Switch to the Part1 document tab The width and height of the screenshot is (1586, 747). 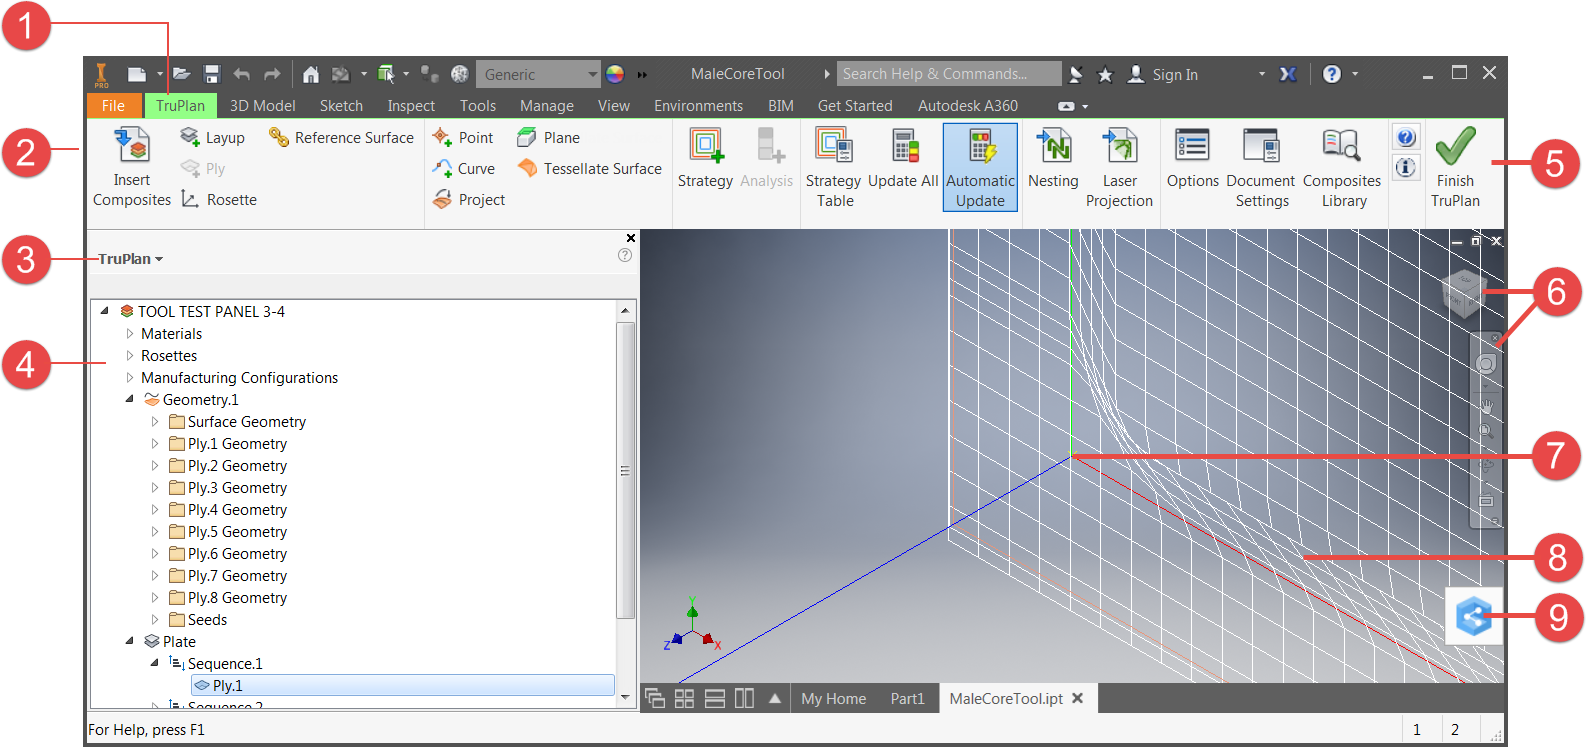(907, 699)
